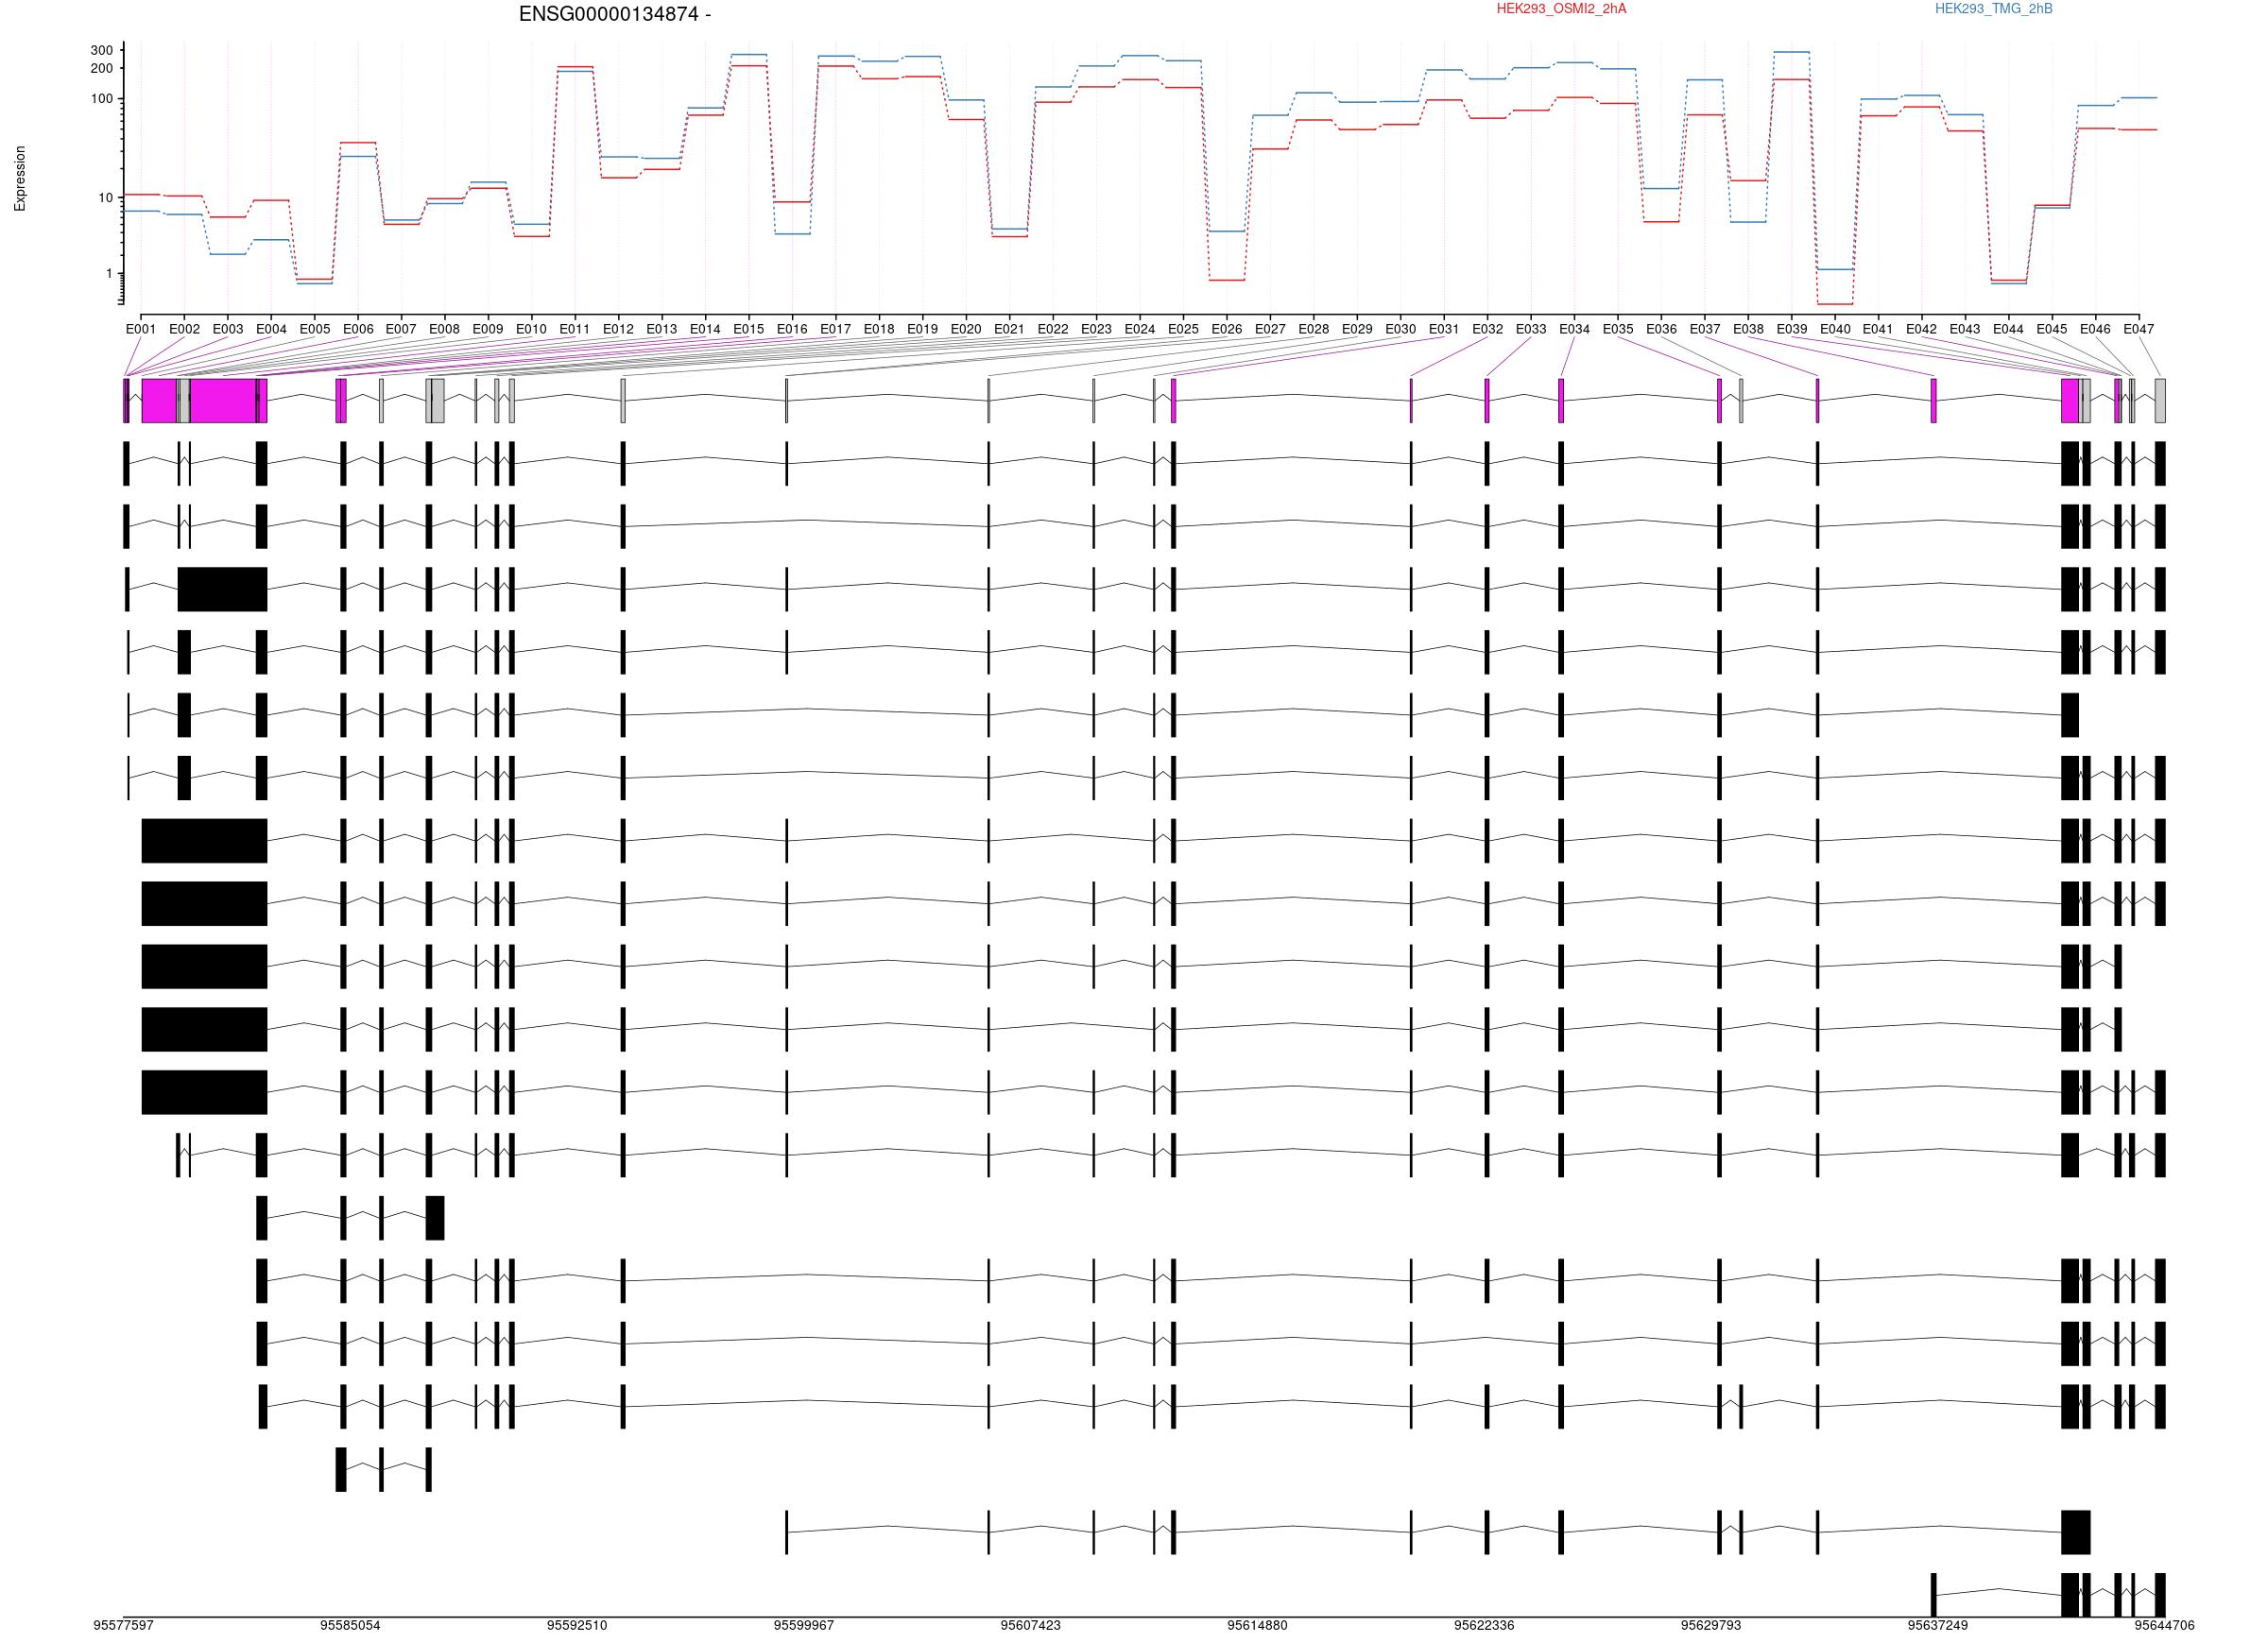Select exon label E016
The height and width of the screenshot is (1643, 2268).
point(792,329)
